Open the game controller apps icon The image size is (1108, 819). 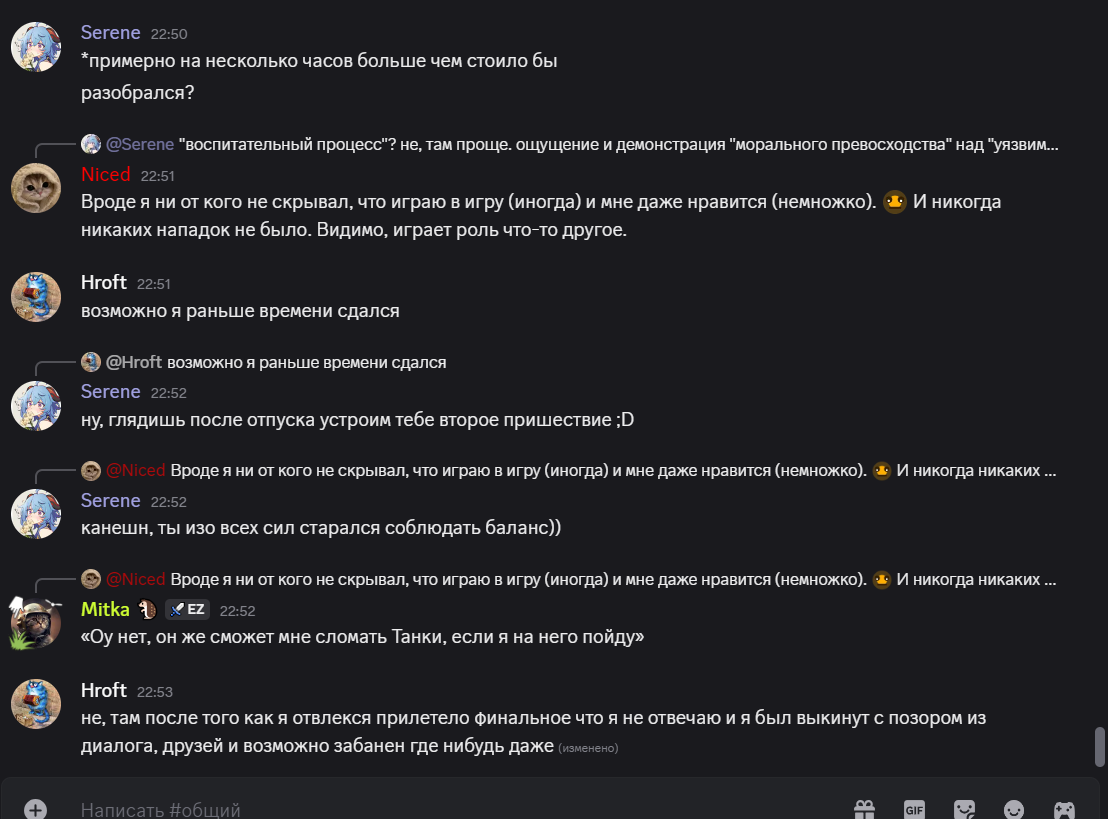click(x=1064, y=810)
